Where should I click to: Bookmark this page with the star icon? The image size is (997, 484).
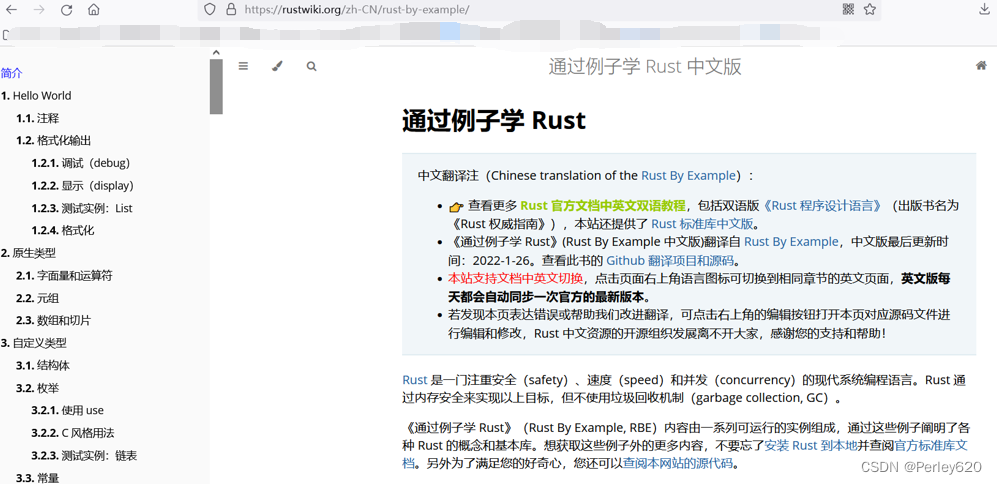click(x=870, y=9)
